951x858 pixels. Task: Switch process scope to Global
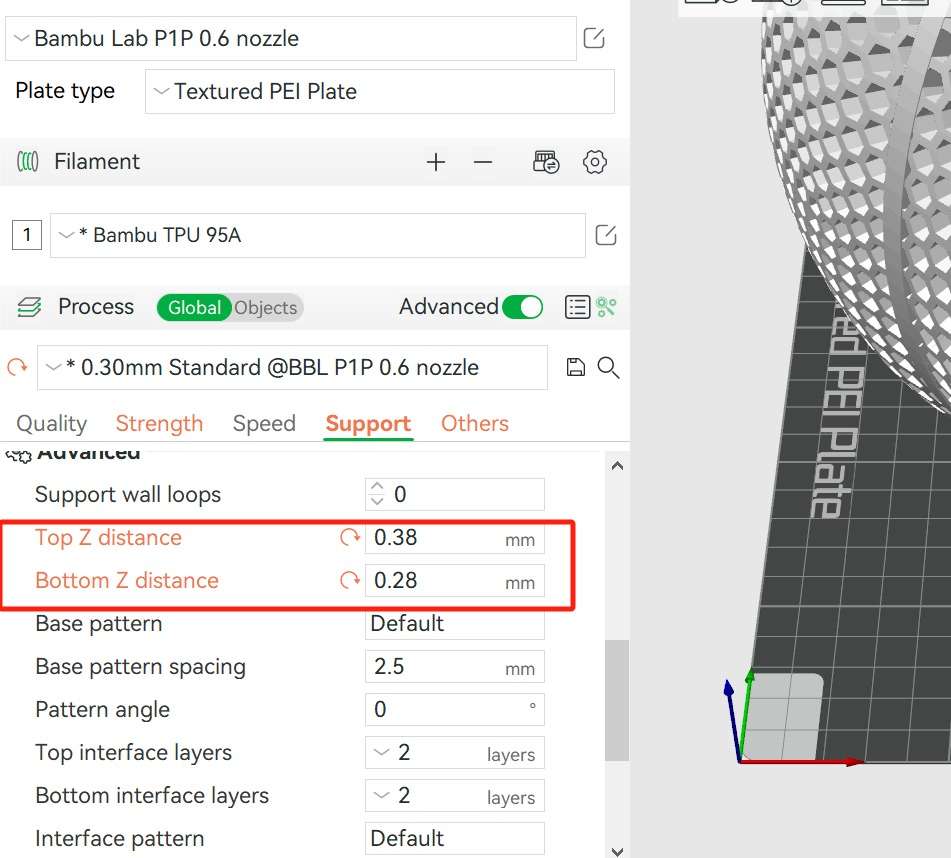194,308
